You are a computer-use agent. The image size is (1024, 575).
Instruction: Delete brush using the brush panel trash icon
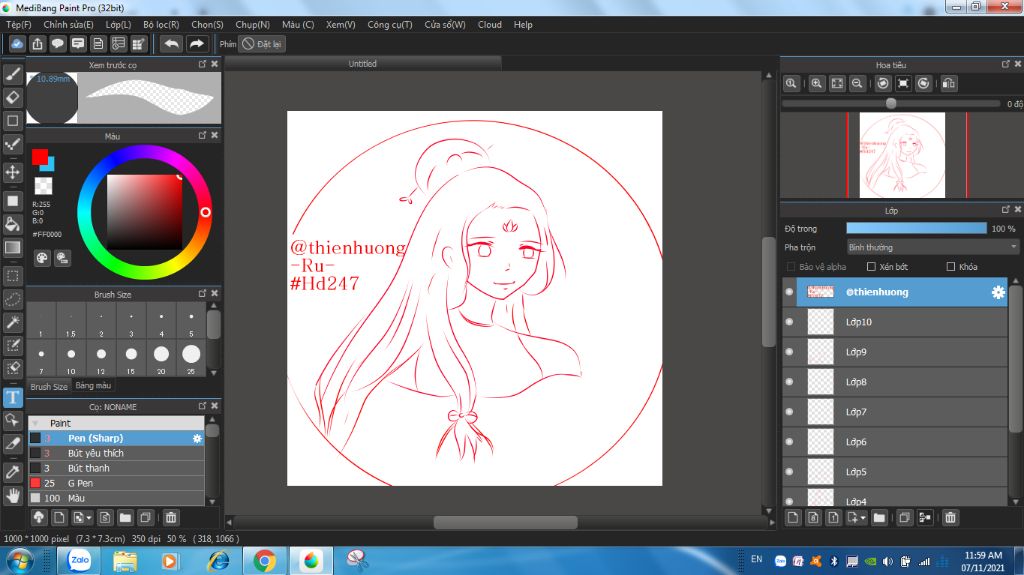coord(170,518)
